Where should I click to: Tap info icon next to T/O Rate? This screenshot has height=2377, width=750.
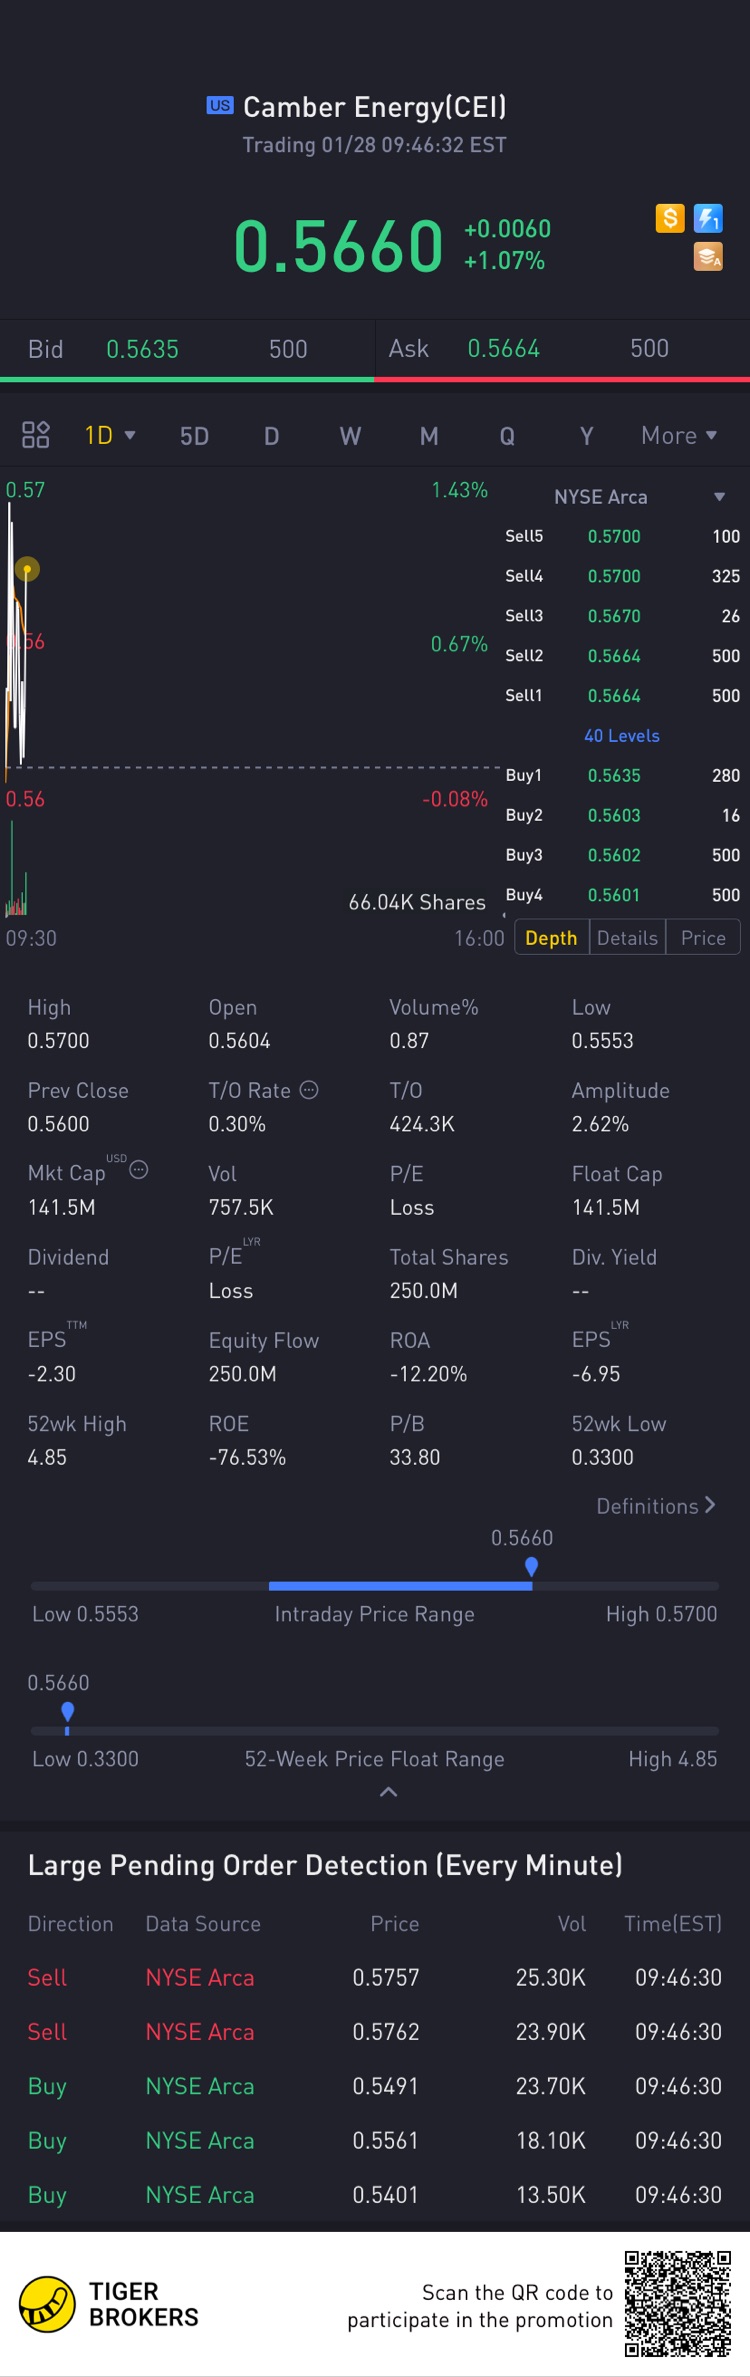click(x=309, y=1090)
